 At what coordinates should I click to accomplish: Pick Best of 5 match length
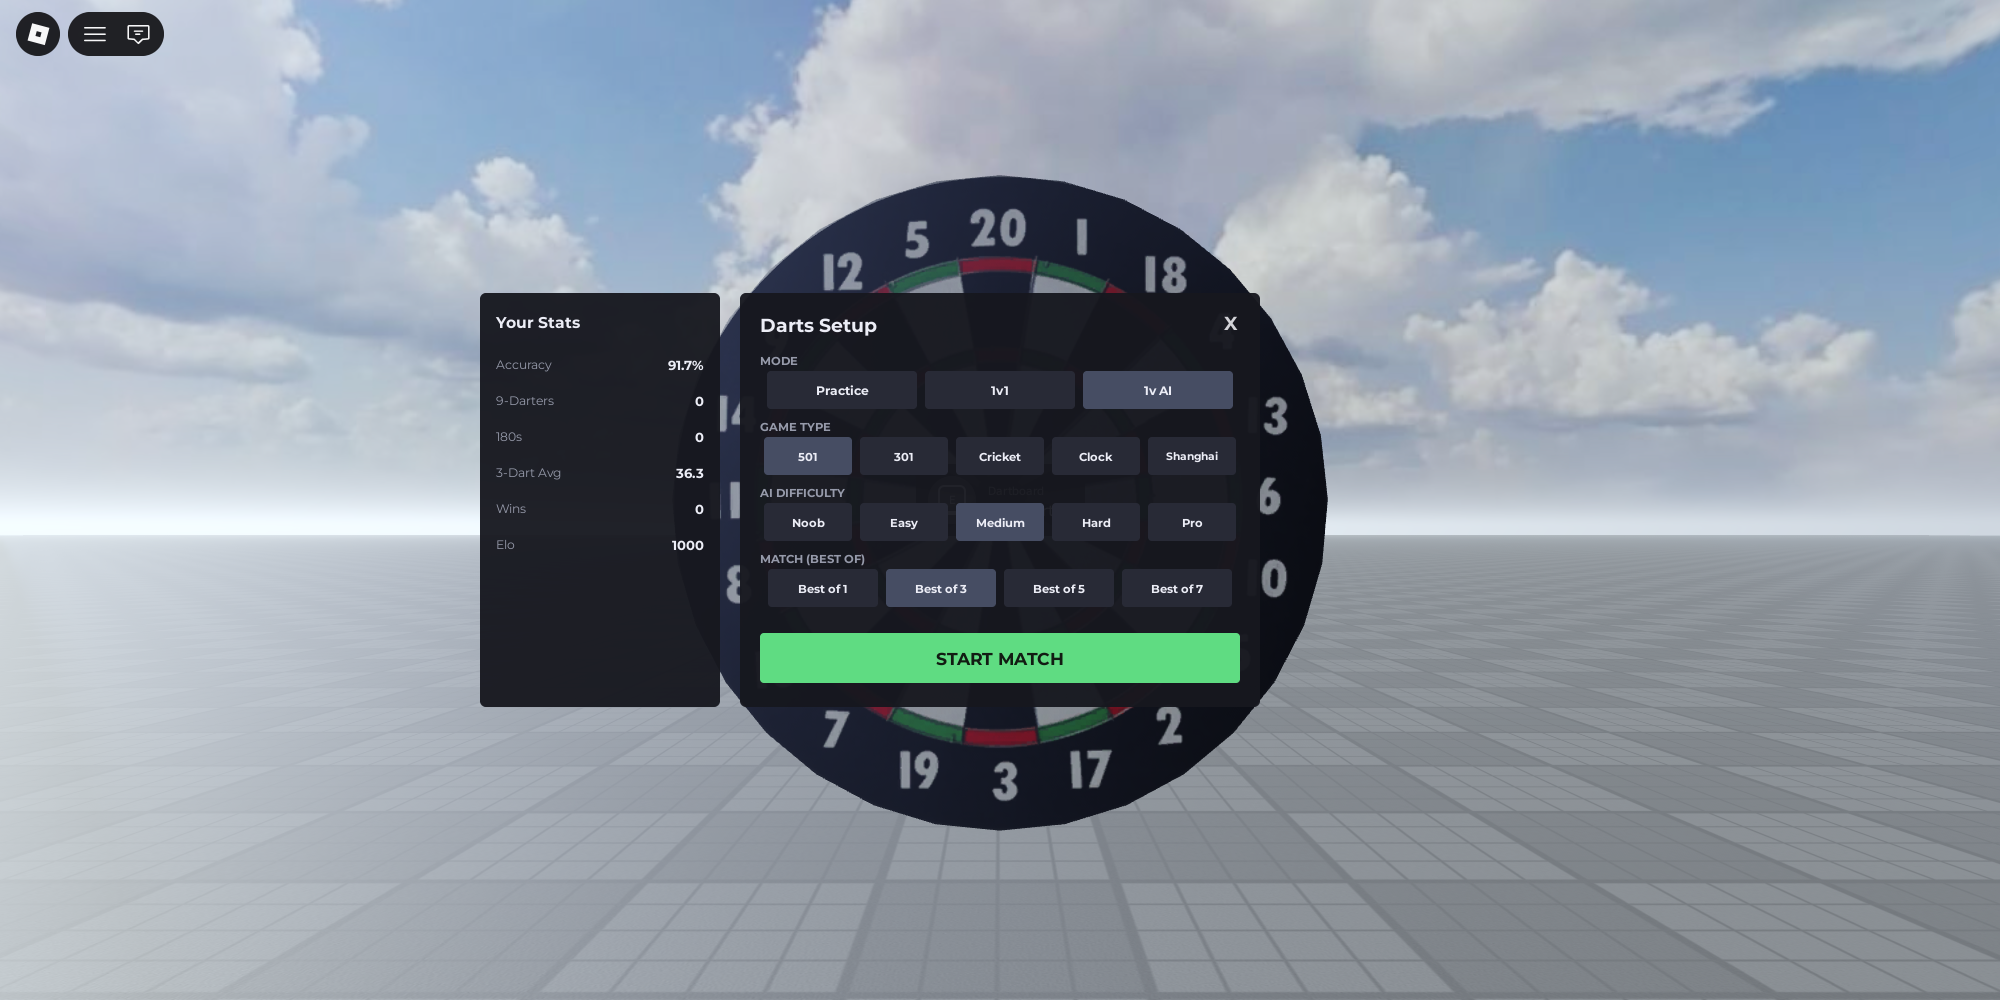click(1059, 588)
